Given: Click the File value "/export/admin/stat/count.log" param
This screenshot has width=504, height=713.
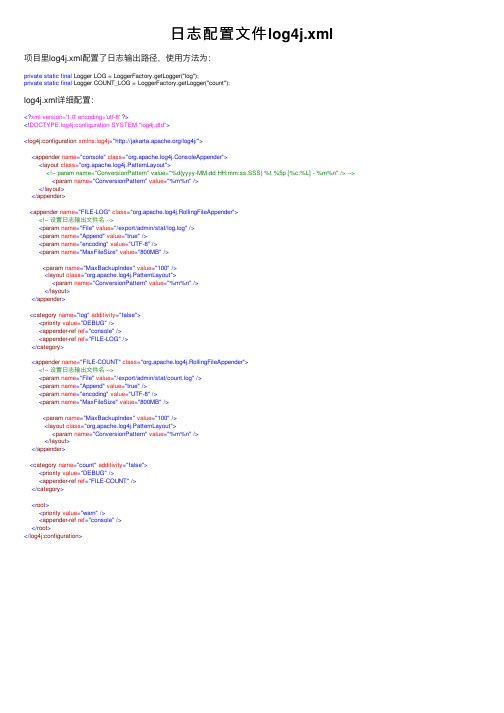Looking at the screenshot, I should pyautogui.click(x=120, y=378).
